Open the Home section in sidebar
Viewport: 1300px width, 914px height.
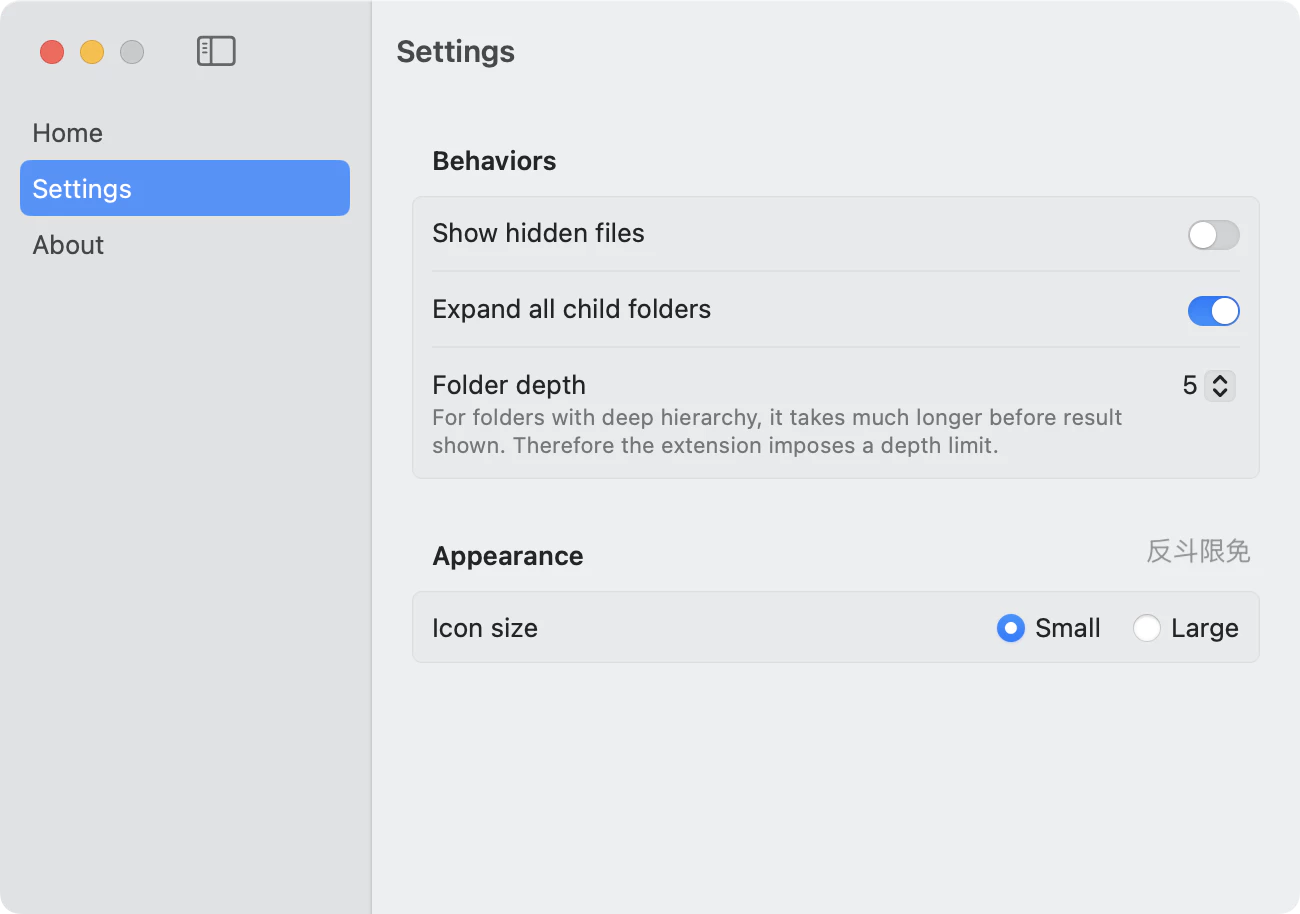[68, 133]
